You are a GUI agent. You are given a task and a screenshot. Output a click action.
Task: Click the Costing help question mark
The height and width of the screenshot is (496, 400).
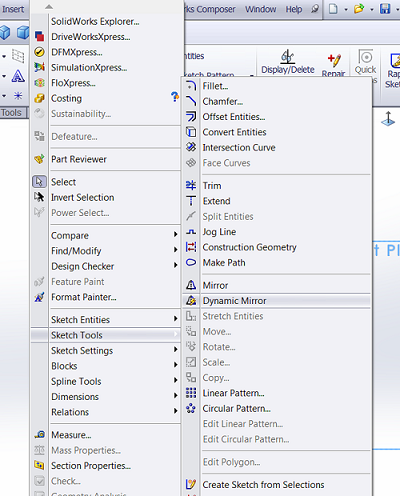click(175, 97)
